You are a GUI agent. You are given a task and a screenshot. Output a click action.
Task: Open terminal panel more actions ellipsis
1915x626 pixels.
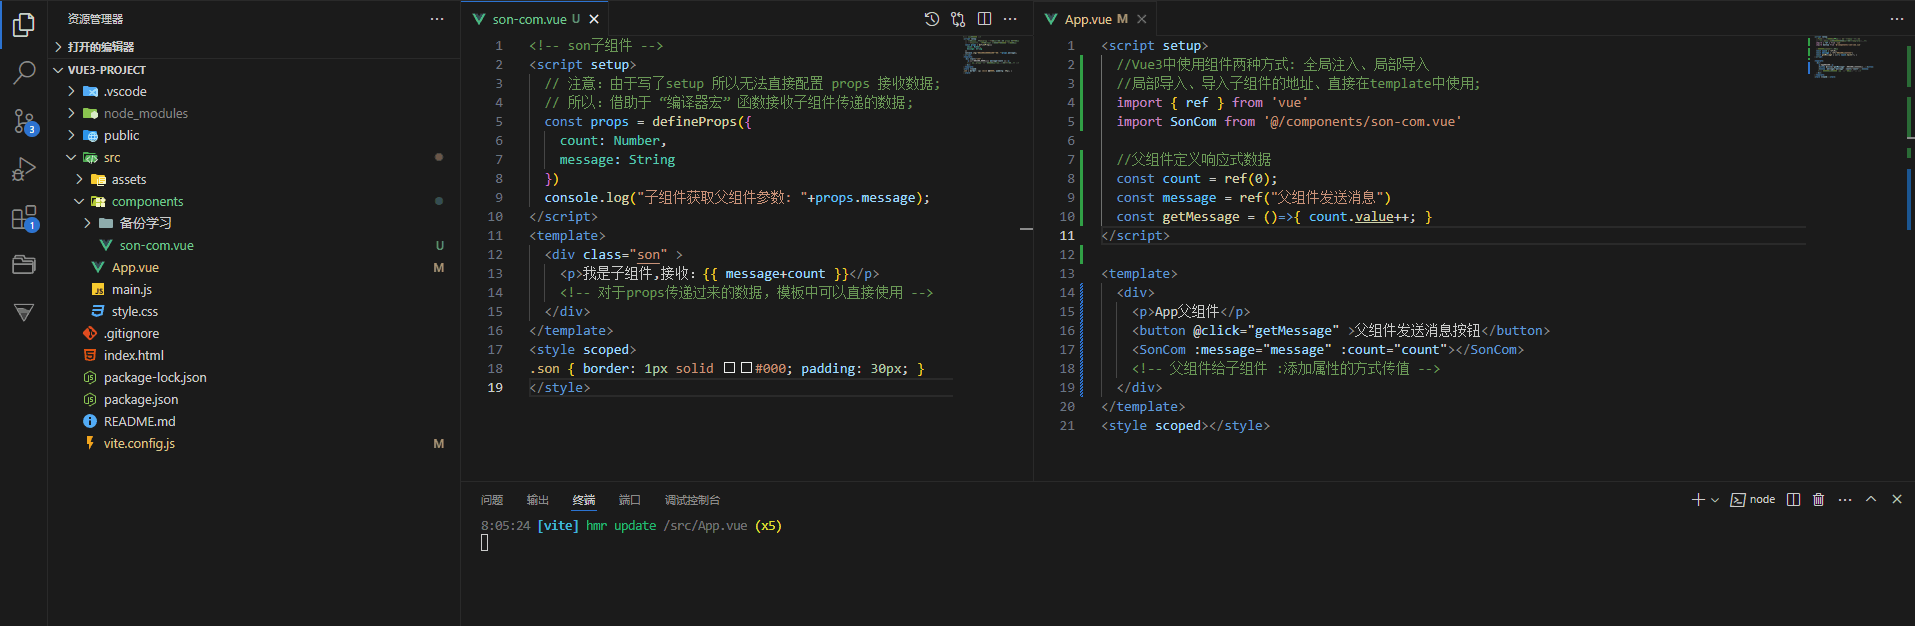point(1845,499)
